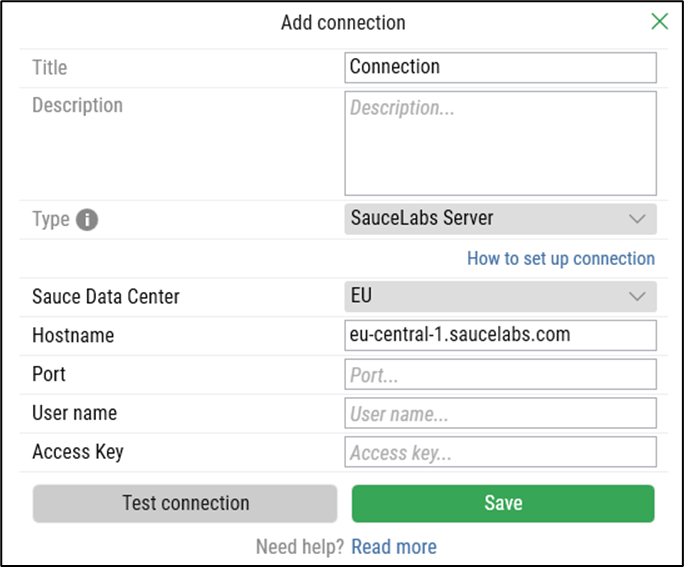
Task: Focus the User name input field
Action: (x=500, y=413)
